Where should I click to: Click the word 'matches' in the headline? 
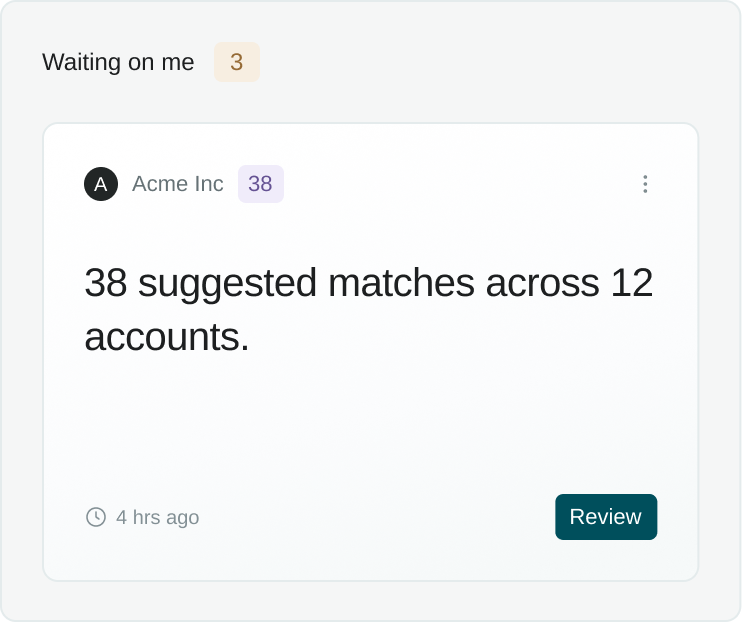click(401, 283)
